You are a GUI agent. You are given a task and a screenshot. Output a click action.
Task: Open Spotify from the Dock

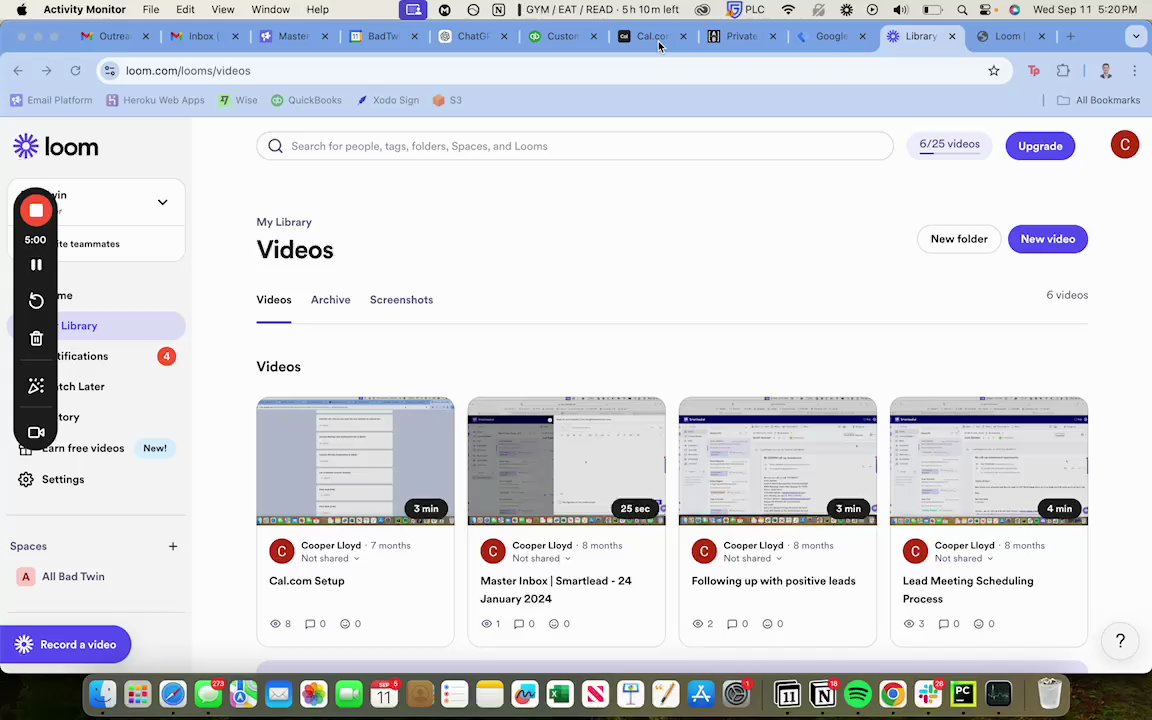coord(857,693)
